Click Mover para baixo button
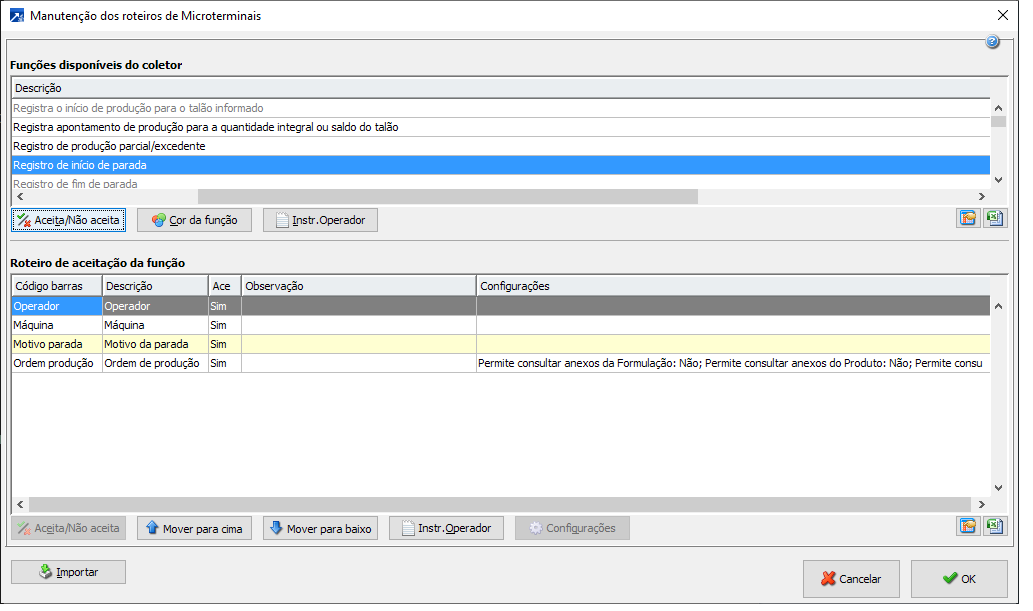The height and width of the screenshot is (611, 1033). [320, 528]
